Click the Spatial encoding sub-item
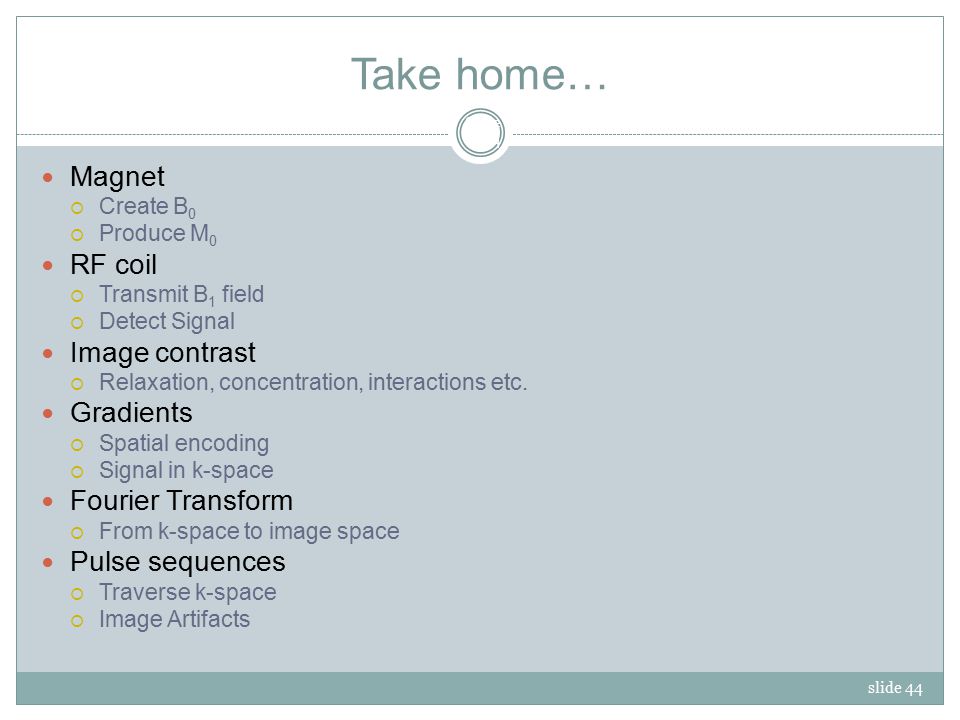The width and height of the screenshot is (960, 720). pyautogui.click(x=184, y=443)
